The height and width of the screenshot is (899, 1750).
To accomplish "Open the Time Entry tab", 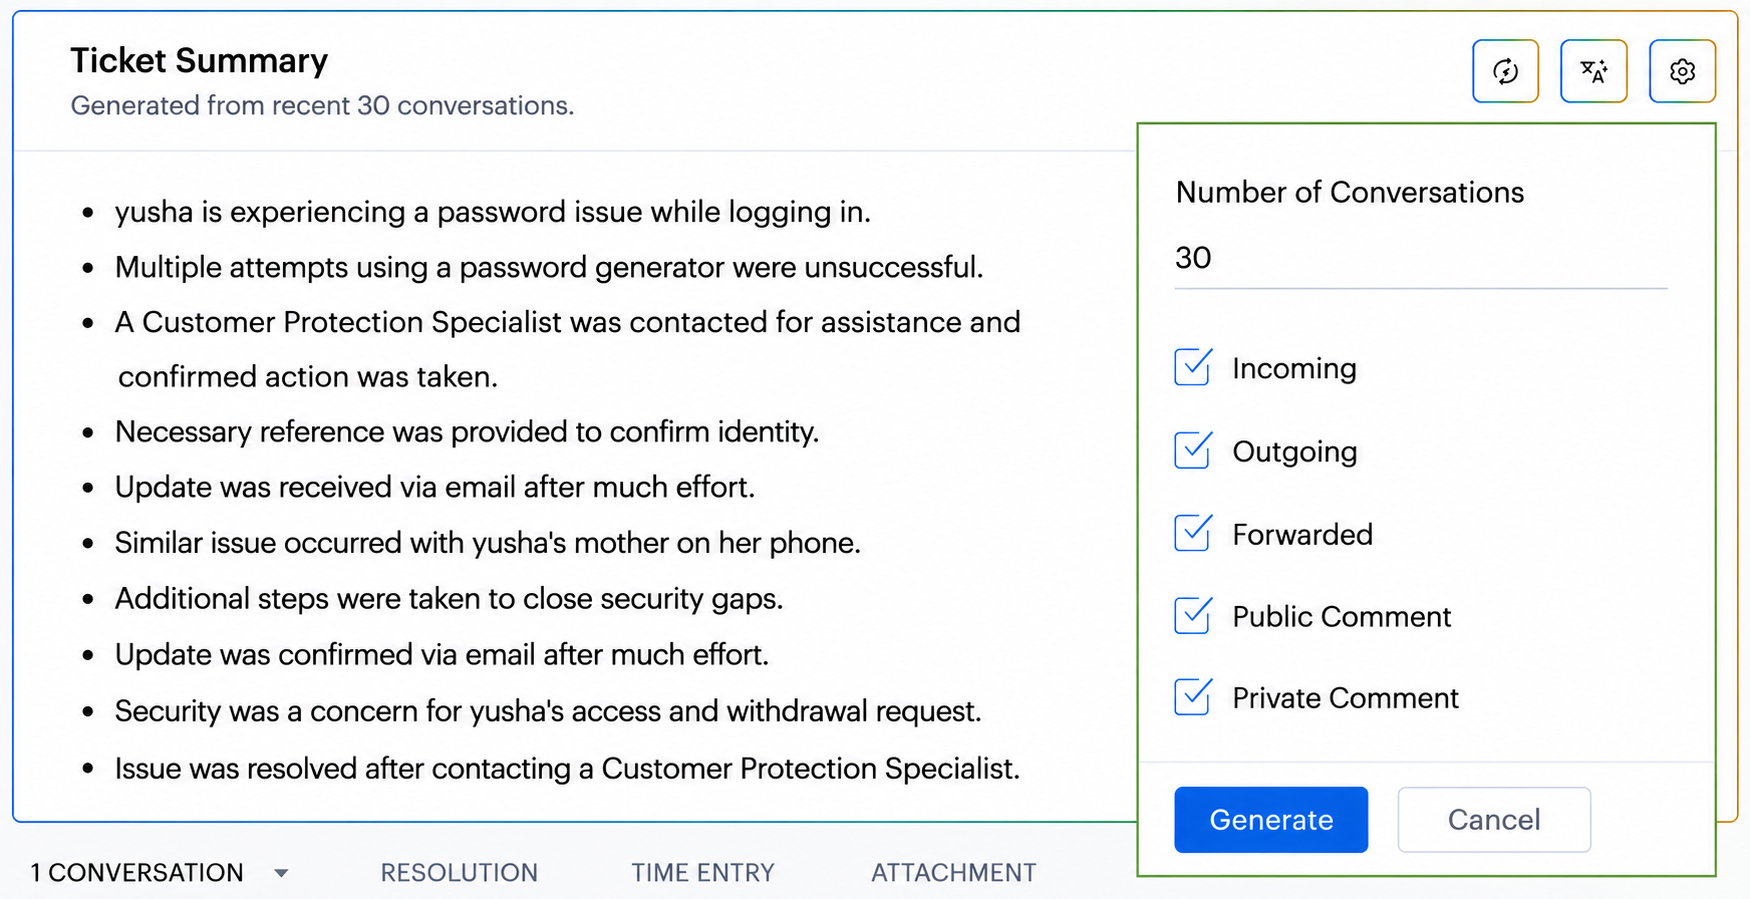I will [x=703, y=872].
